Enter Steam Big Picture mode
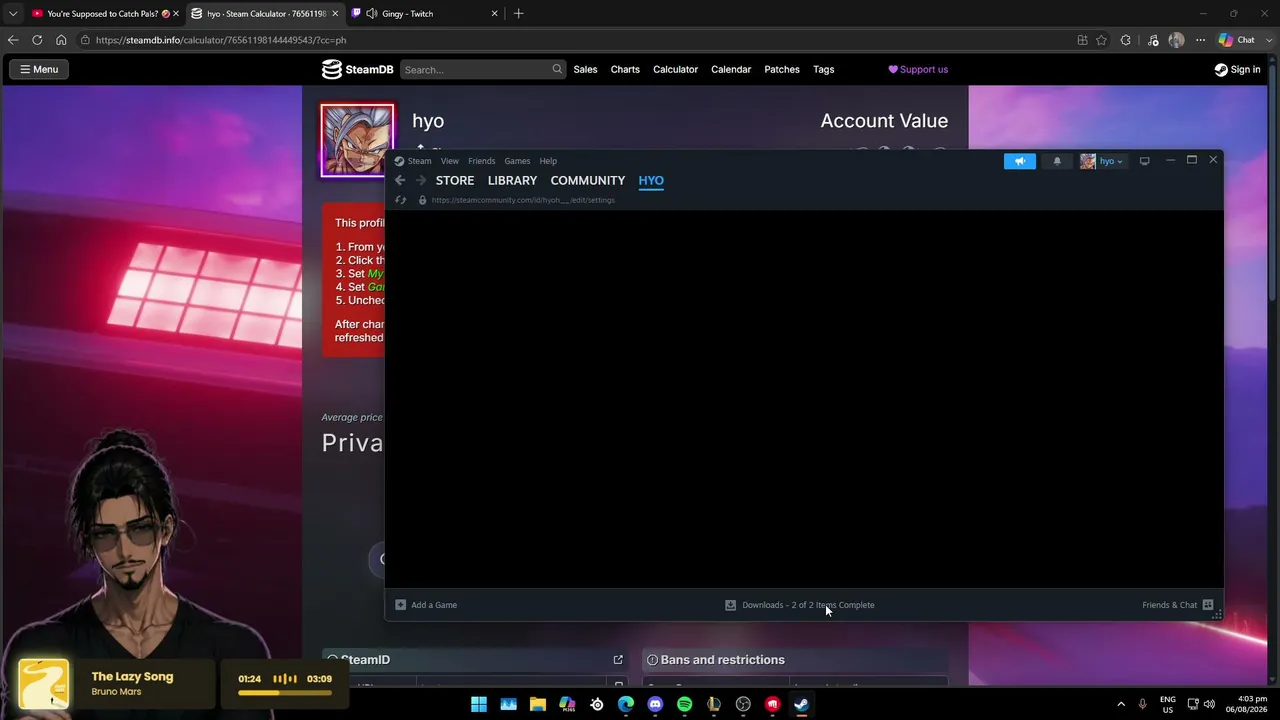 coord(1145,161)
